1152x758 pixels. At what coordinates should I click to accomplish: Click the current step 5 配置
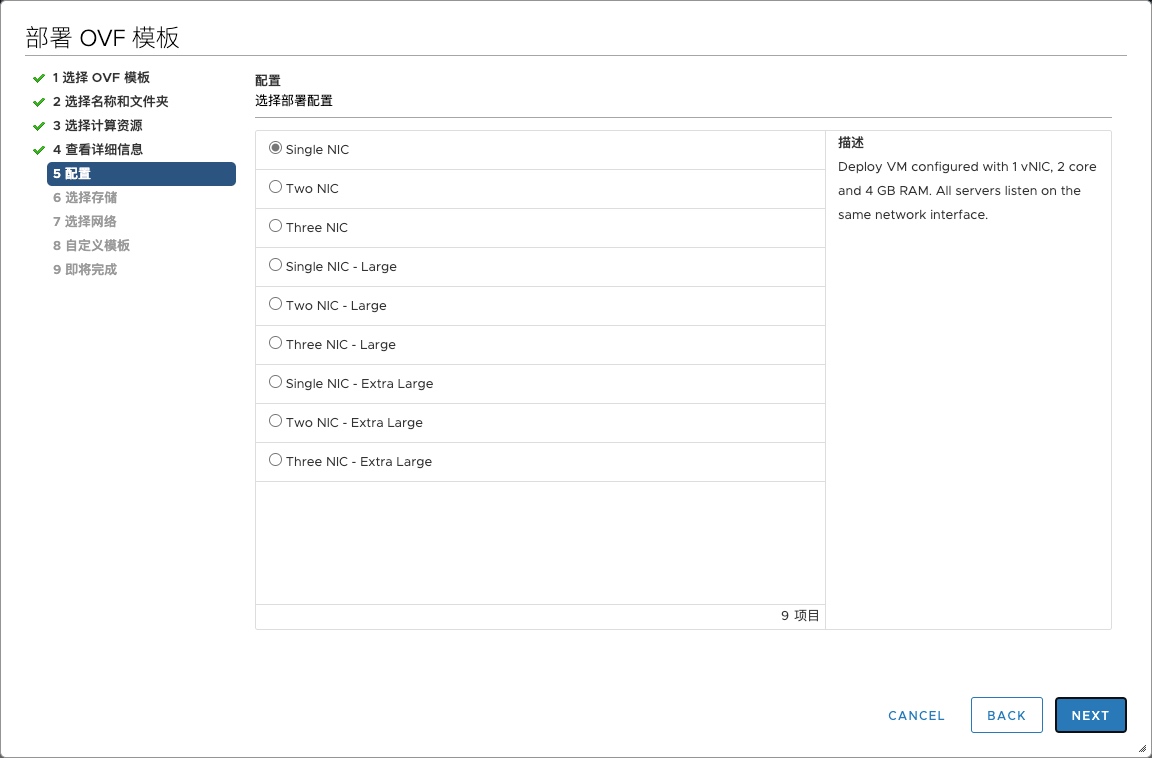point(141,174)
